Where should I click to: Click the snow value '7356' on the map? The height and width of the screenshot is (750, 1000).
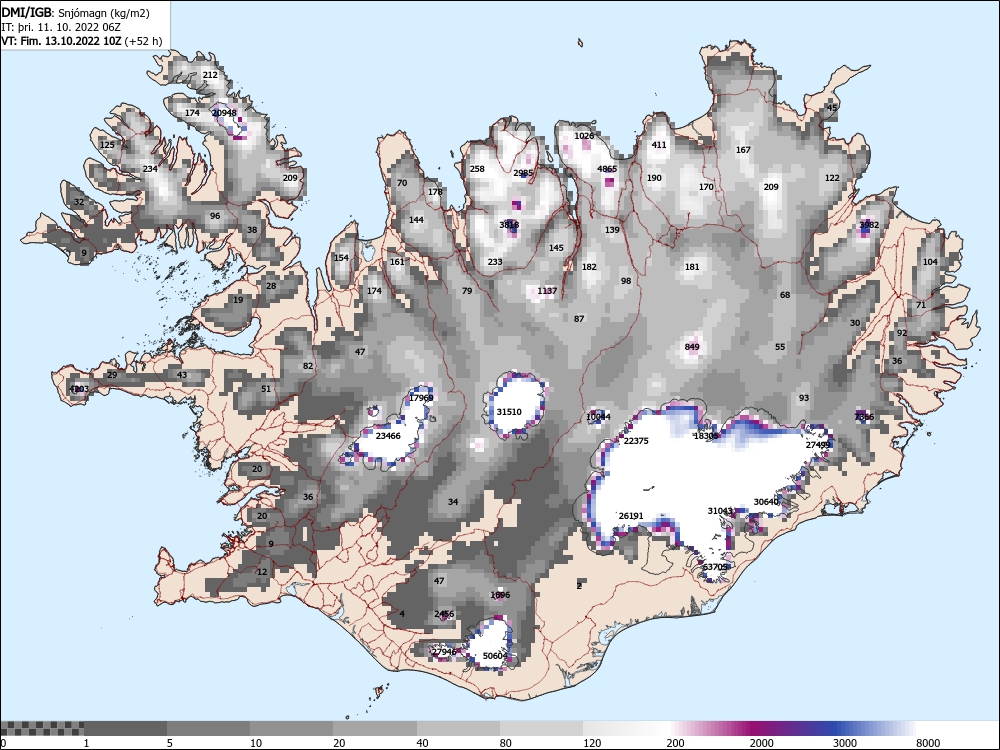point(864,417)
